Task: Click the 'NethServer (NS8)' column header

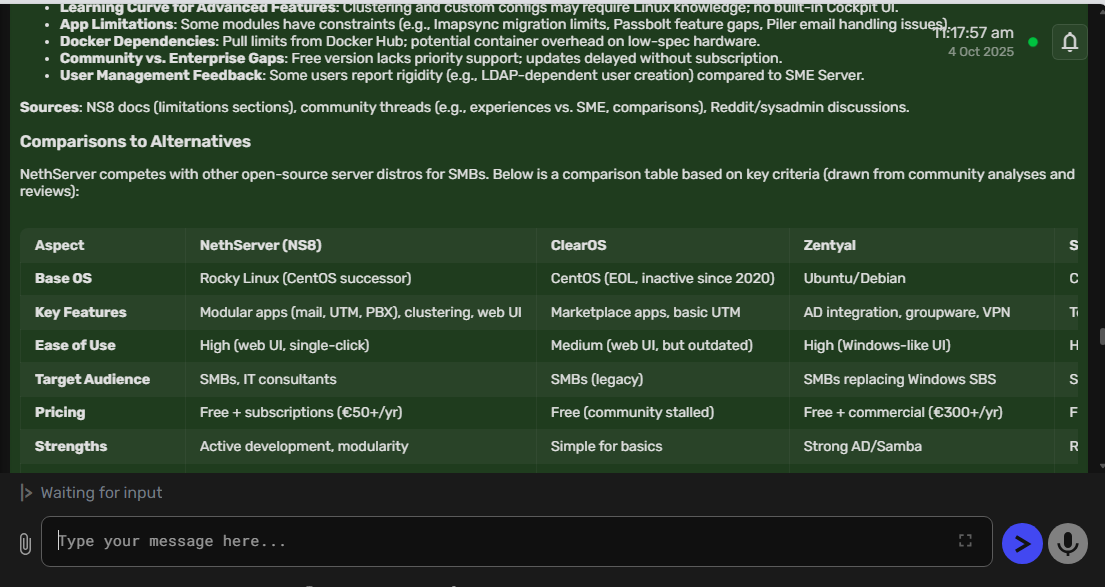Action: pos(260,245)
